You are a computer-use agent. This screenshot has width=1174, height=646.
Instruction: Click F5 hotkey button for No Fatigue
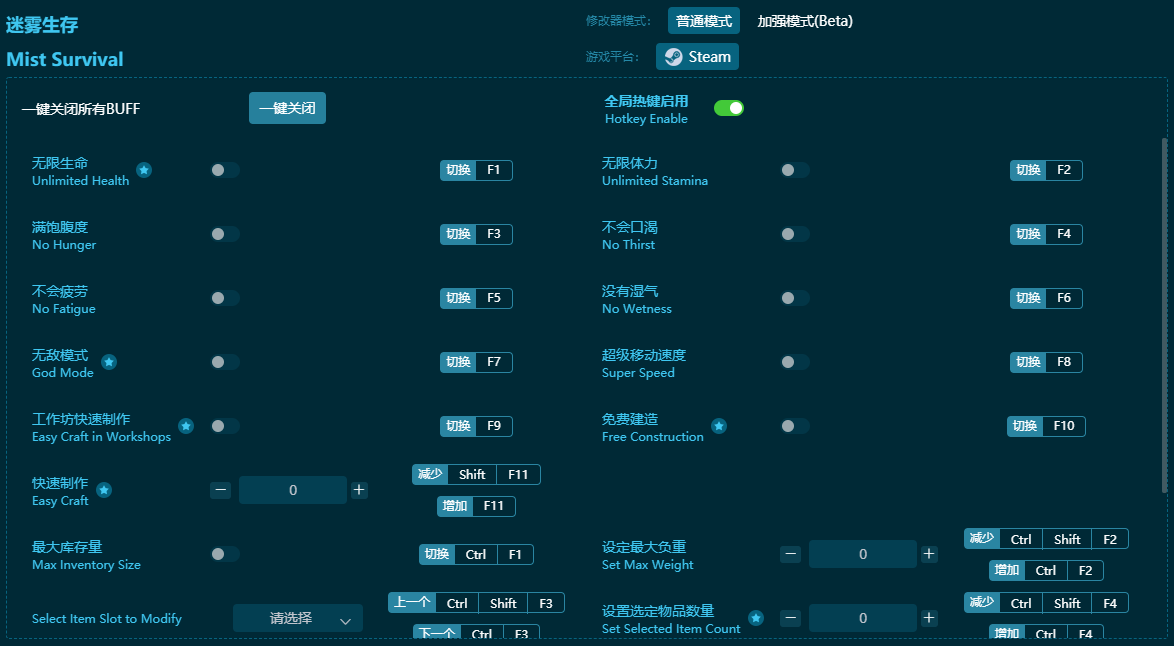[476, 298]
